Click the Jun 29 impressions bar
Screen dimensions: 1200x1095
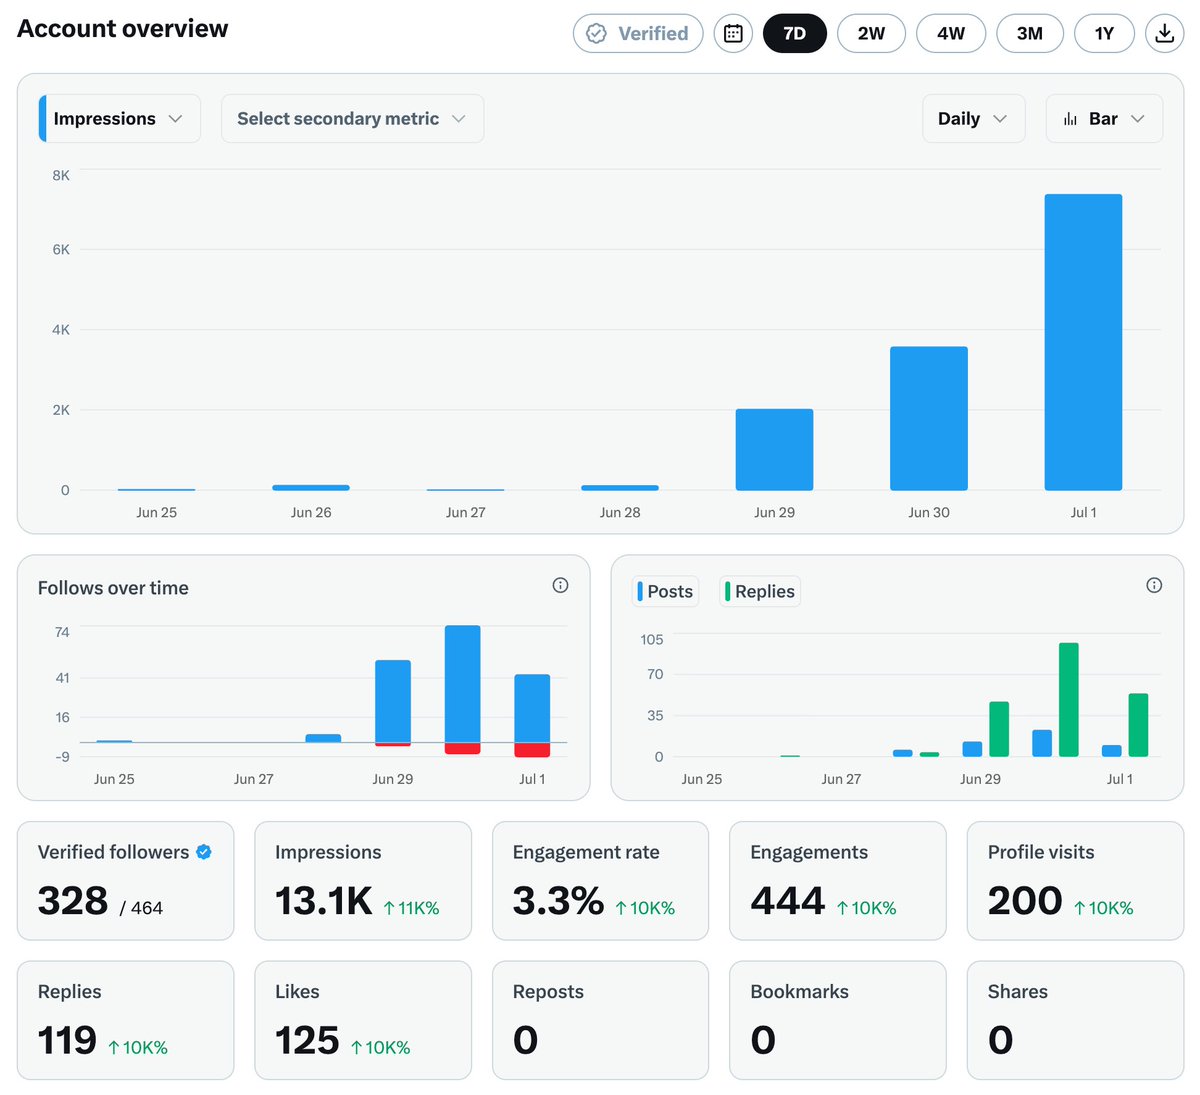click(774, 449)
